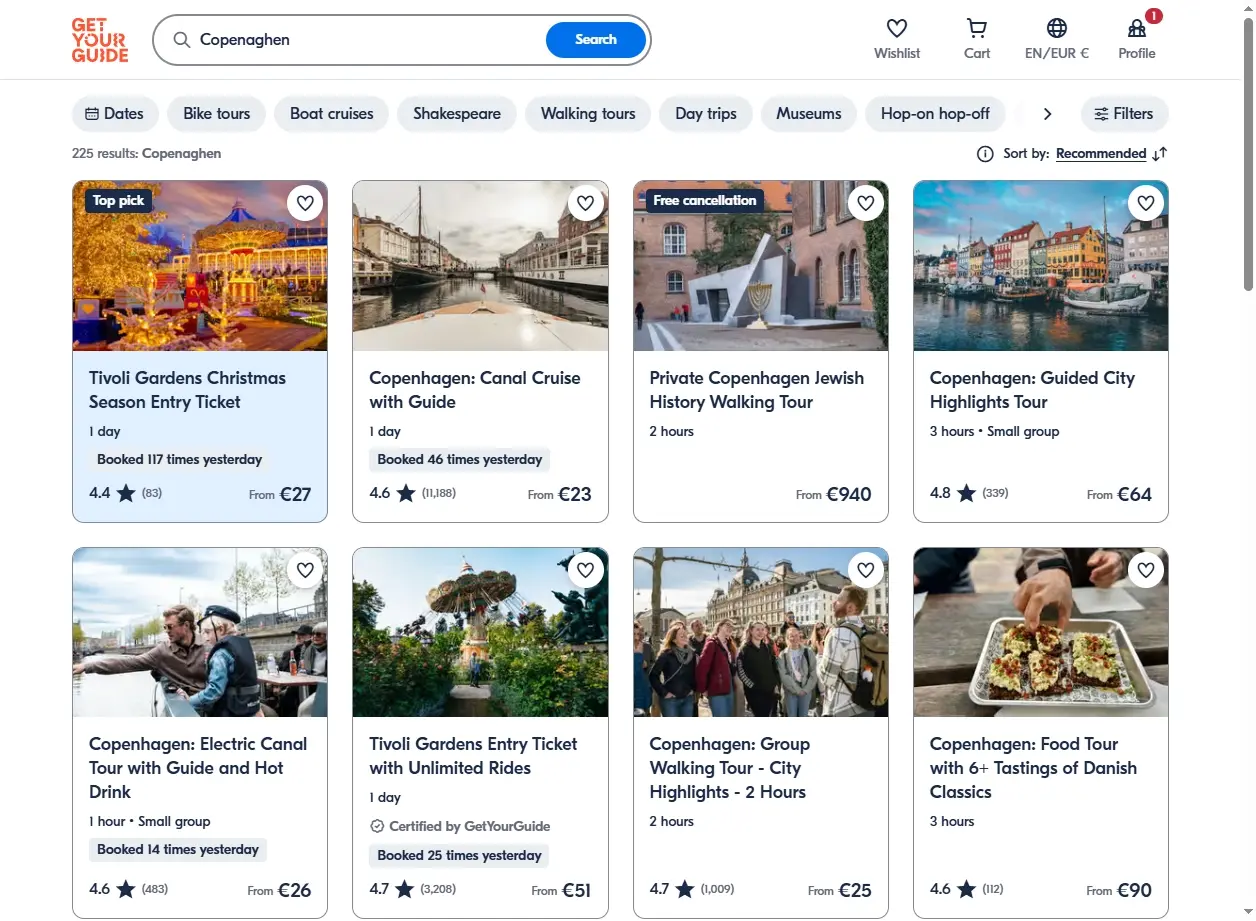Select the Boat cruises filter chip
The height and width of the screenshot is (921, 1256).
pos(332,114)
